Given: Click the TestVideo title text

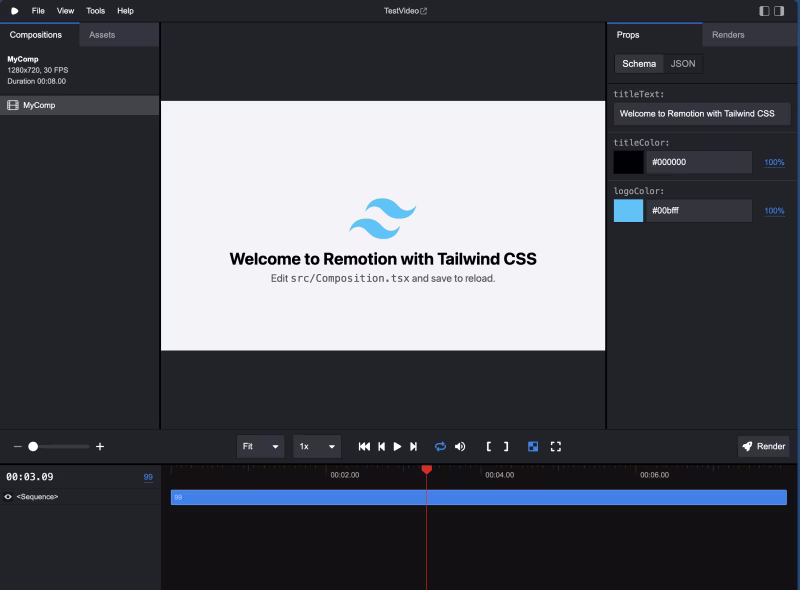Looking at the screenshot, I should [x=402, y=11].
